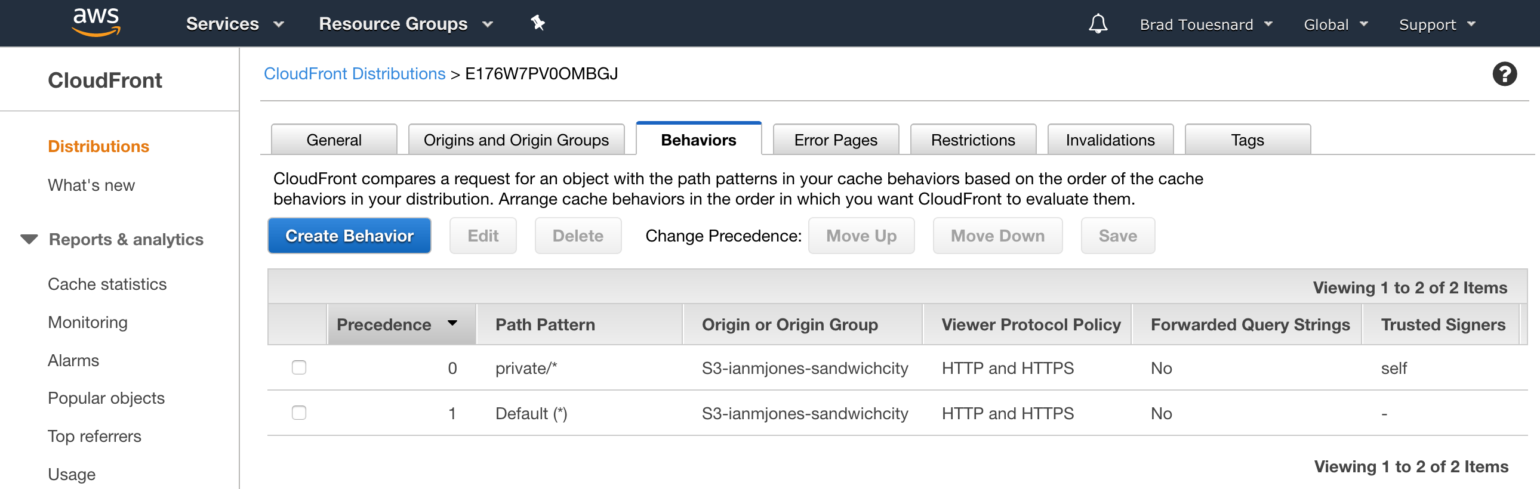The image size is (1540, 489).
Task: Click HTTP and HTTPS in private/* row
Action: pos(1008,368)
